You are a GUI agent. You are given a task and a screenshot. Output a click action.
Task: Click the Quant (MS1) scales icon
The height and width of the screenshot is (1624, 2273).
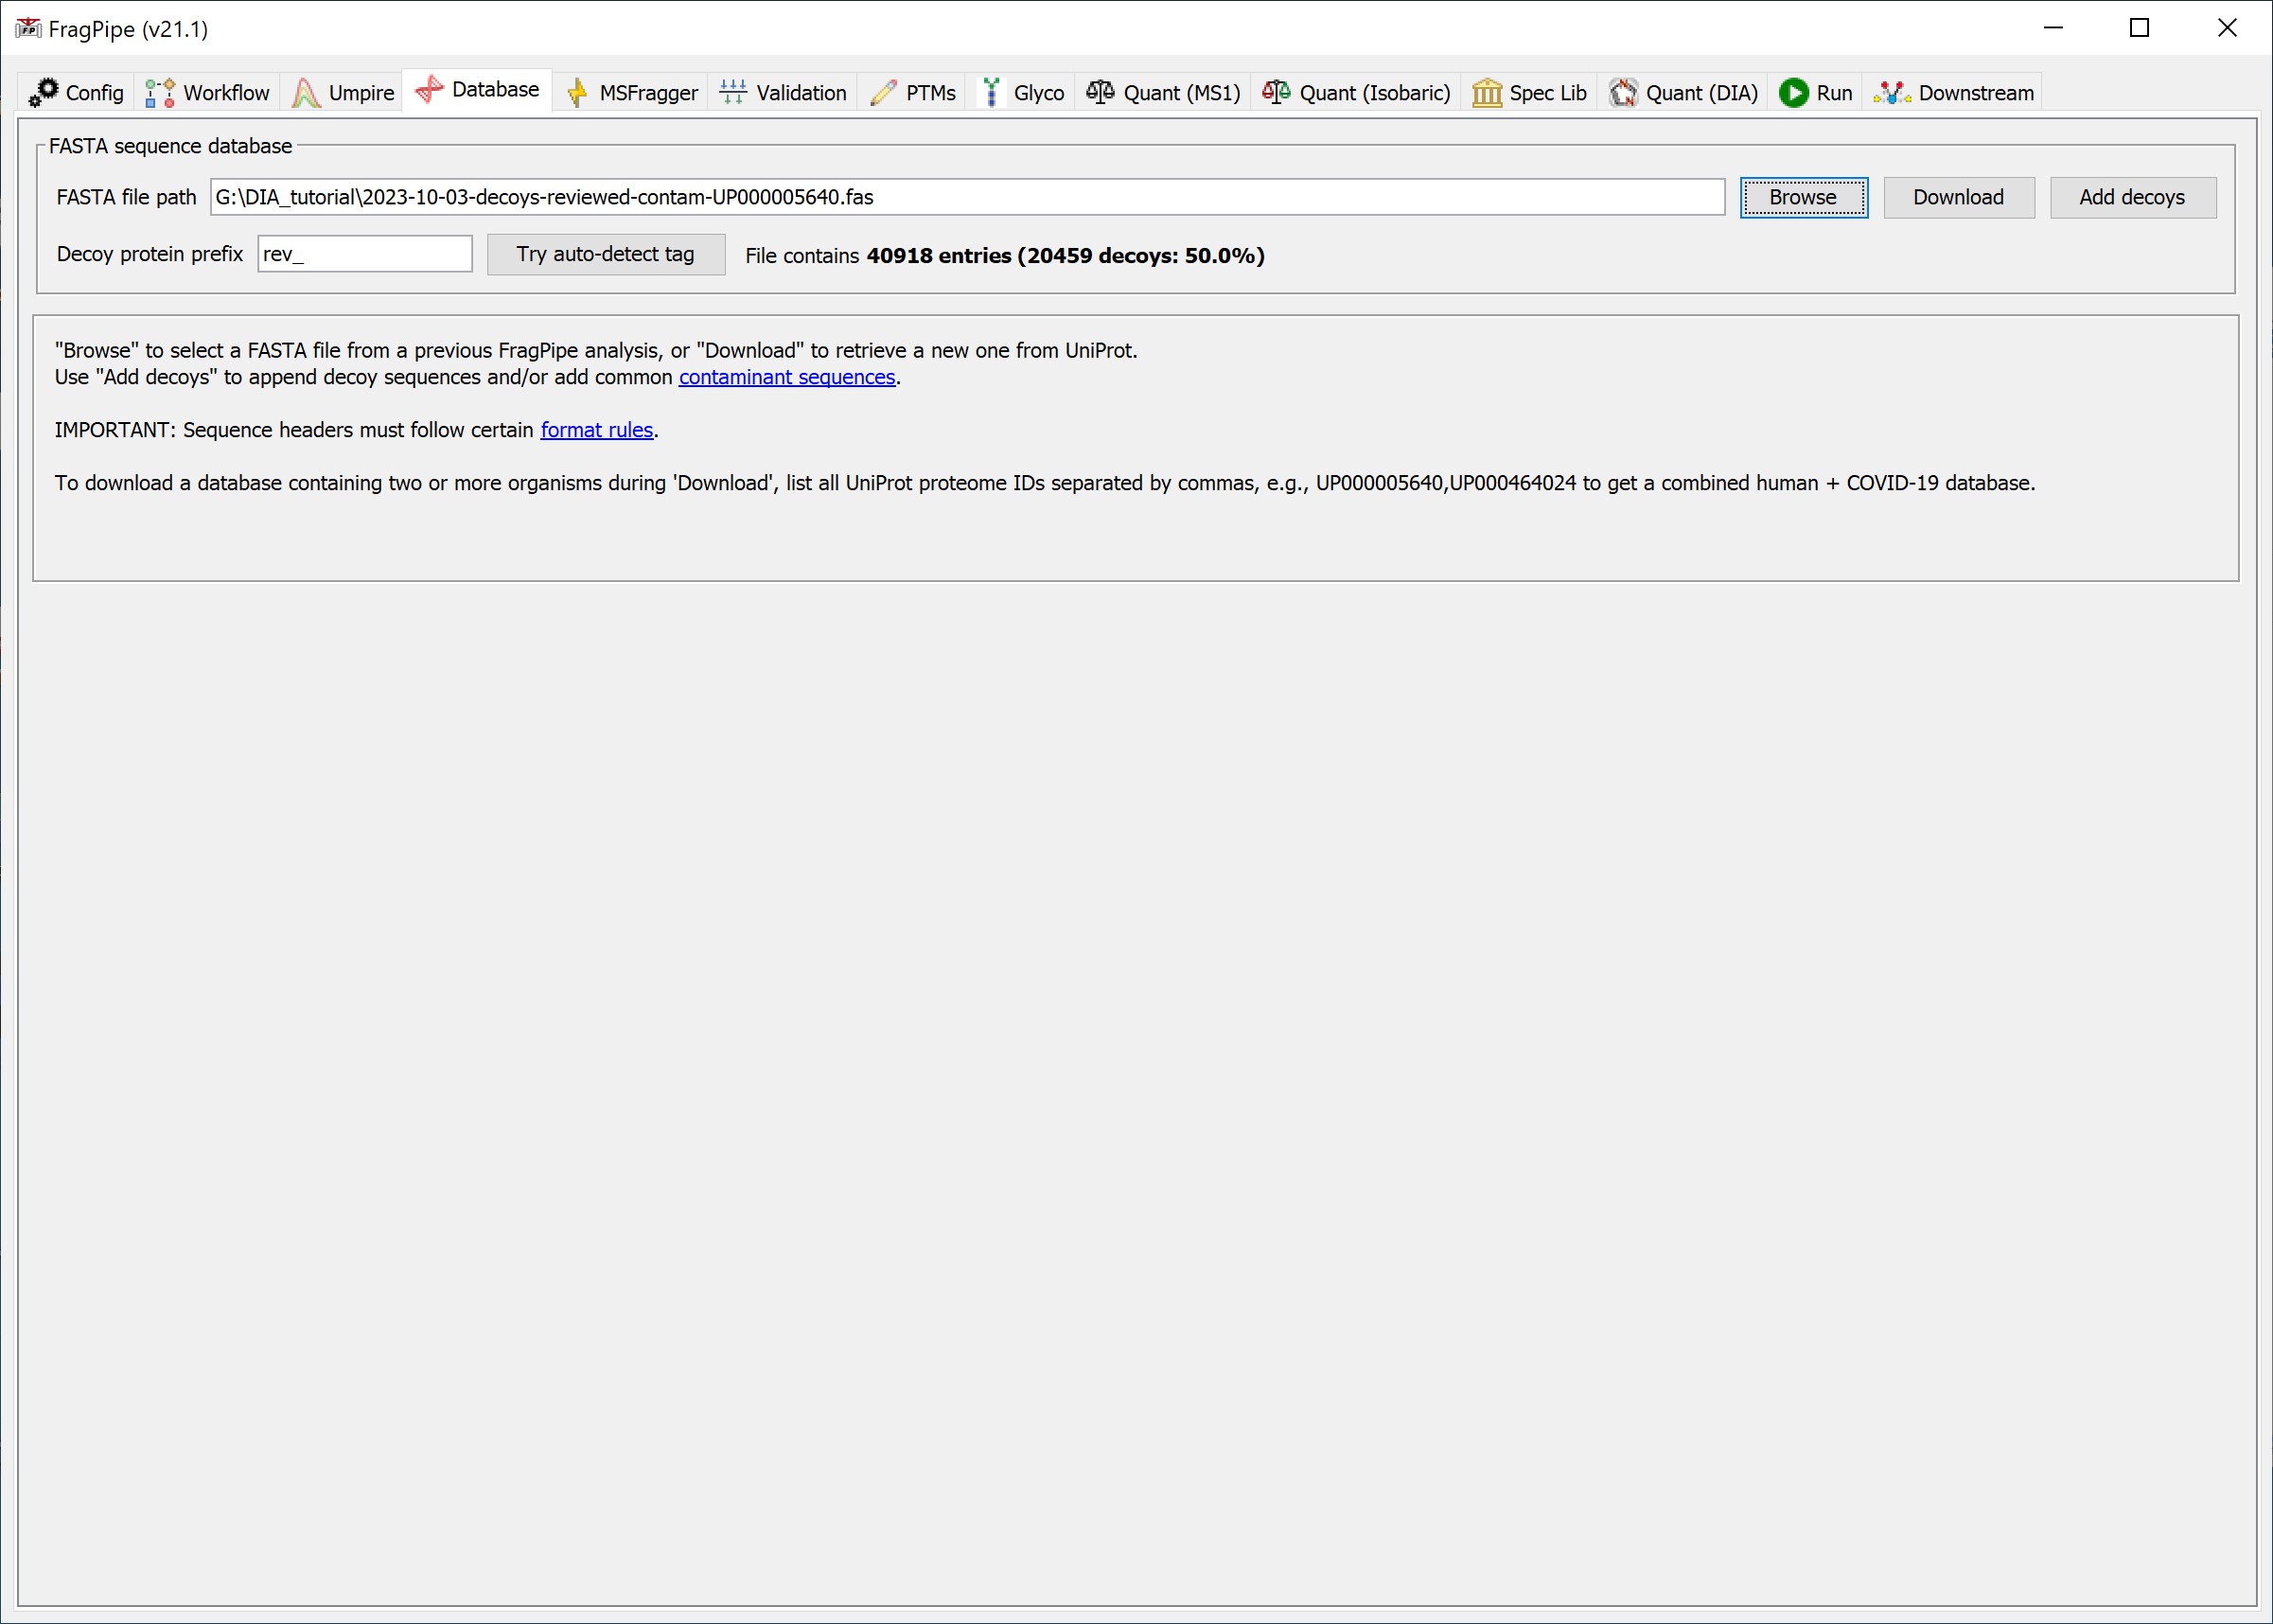tap(1100, 92)
